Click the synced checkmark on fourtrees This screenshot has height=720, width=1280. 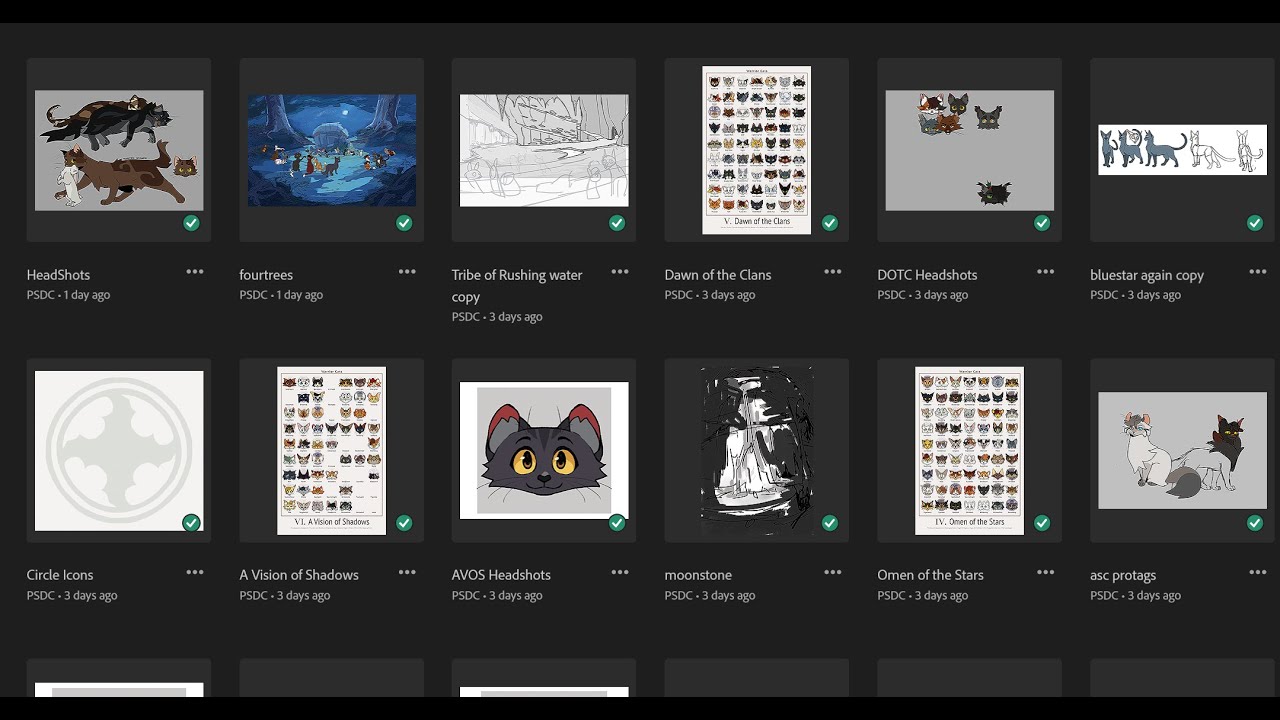click(x=404, y=223)
